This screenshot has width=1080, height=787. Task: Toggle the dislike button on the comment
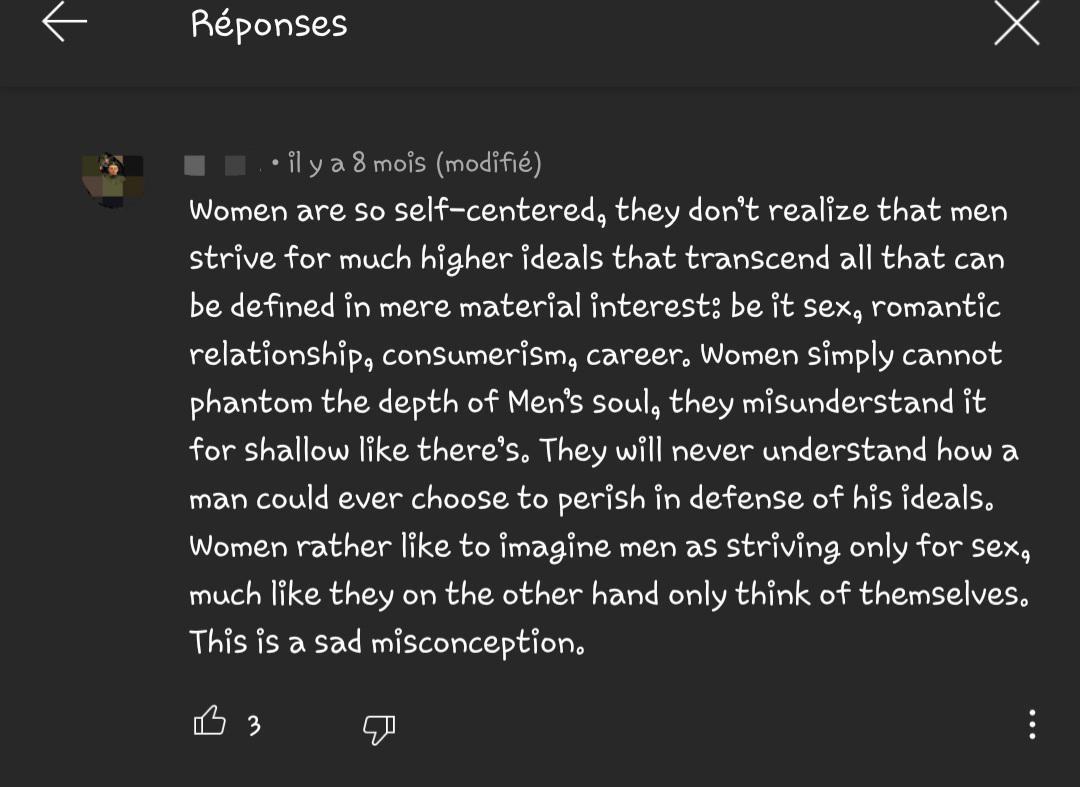click(x=380, y=728)
